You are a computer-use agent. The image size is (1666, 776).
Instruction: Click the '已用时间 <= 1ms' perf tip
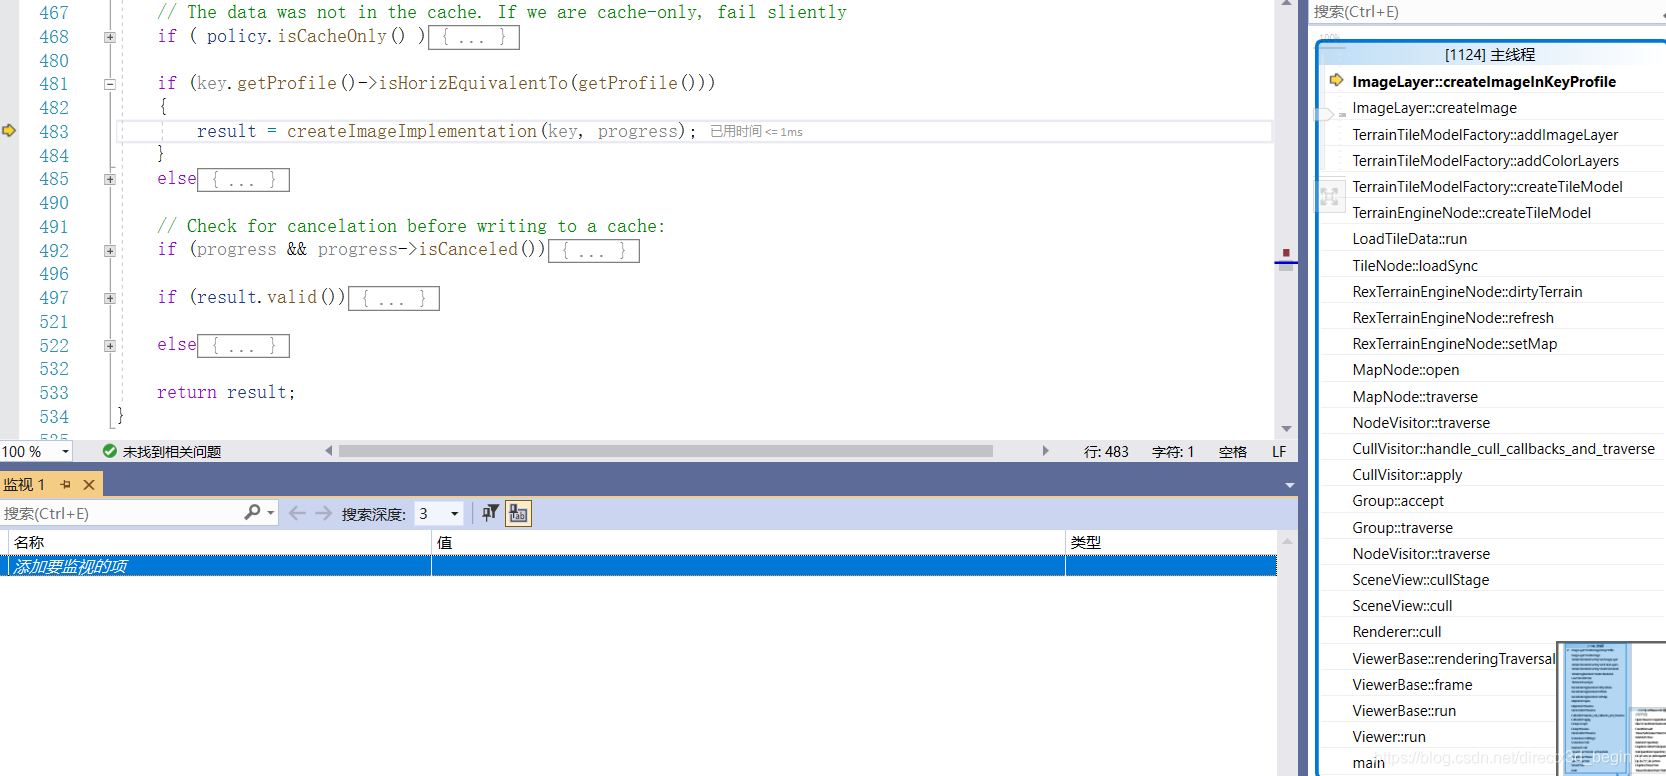click(757, 131)
